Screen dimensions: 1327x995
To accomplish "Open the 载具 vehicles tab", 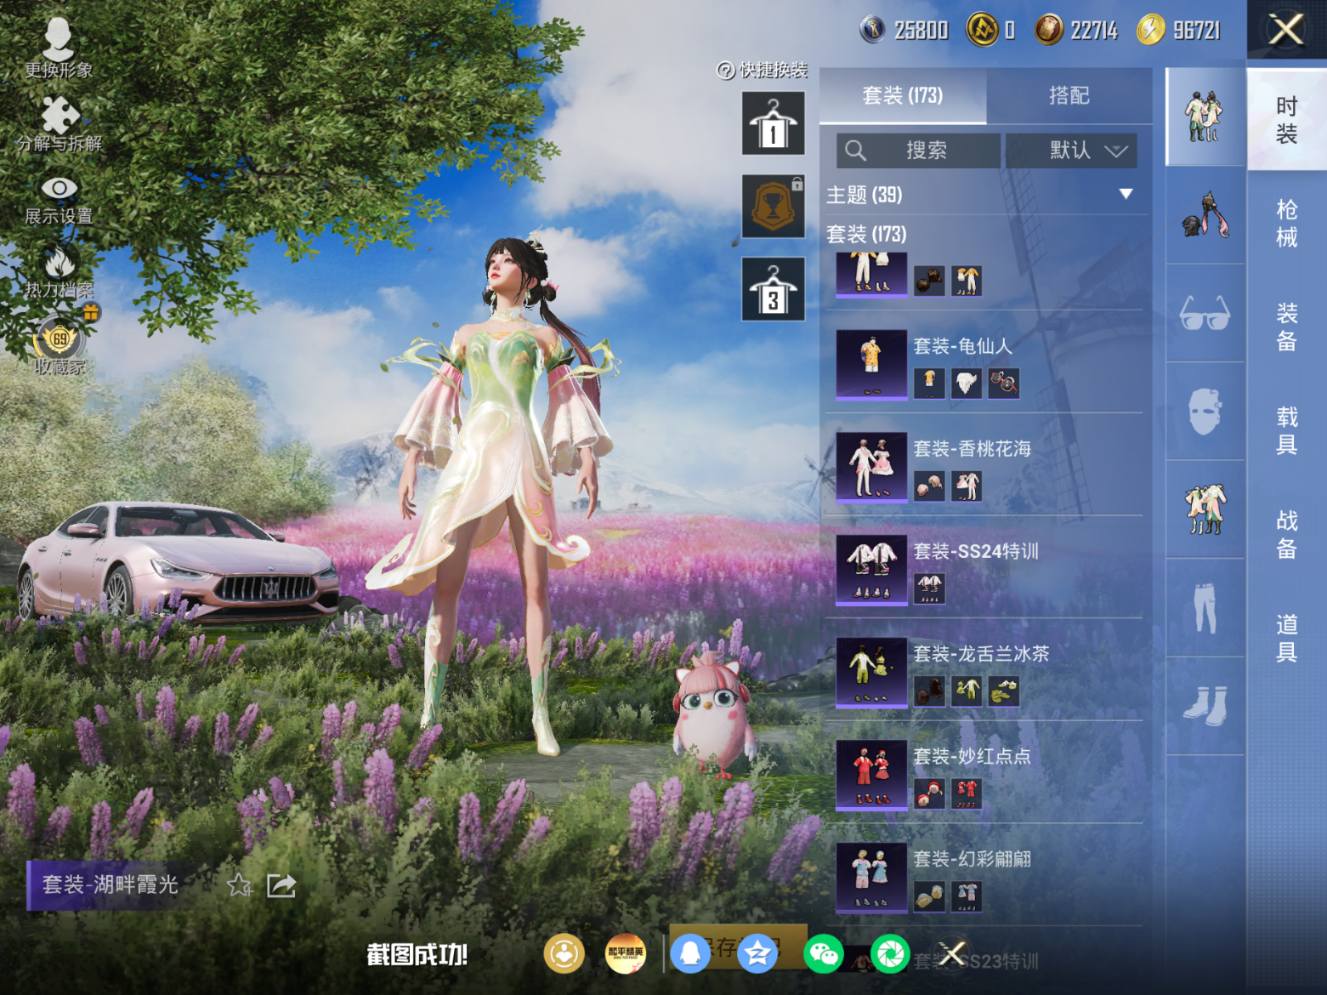I will [1287, 431].
